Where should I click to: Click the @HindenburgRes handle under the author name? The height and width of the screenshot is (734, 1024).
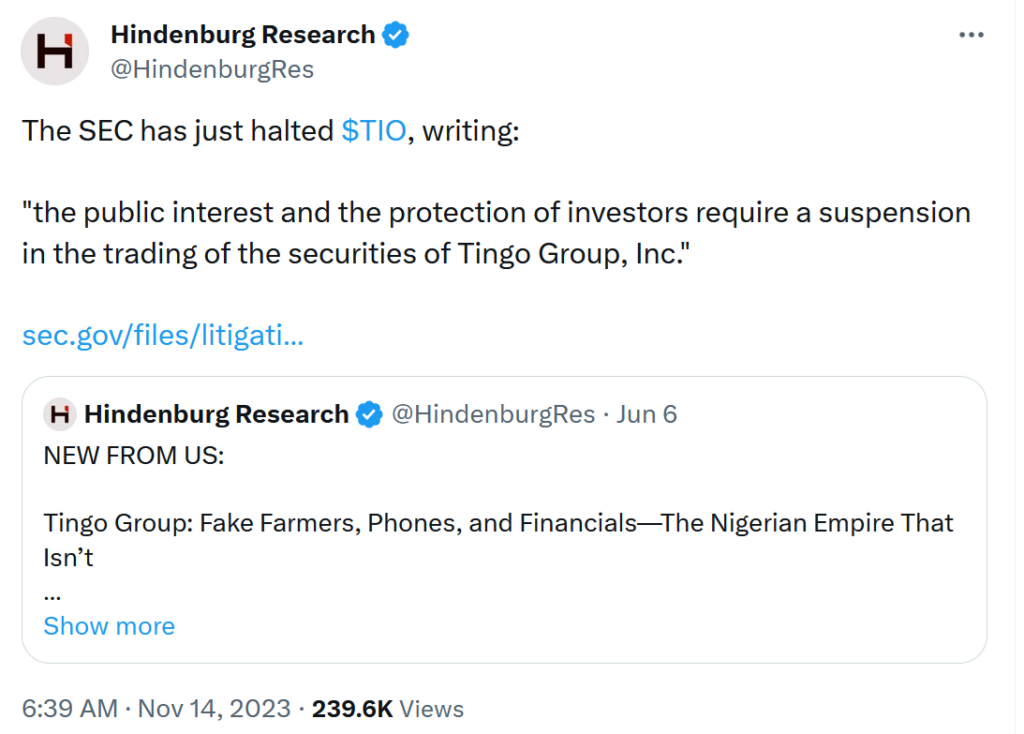pyautogui.click(x=212, y=69)
